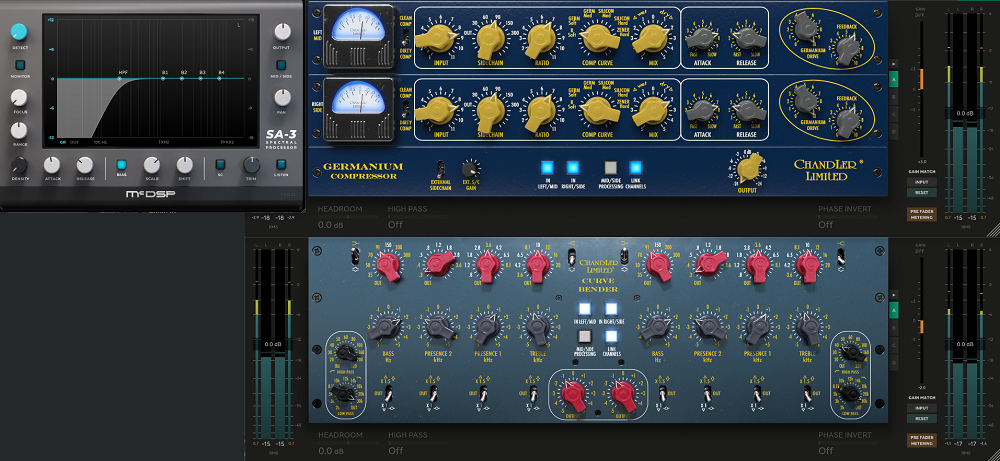Click the Focus knob on SA-3

point(19,98)
